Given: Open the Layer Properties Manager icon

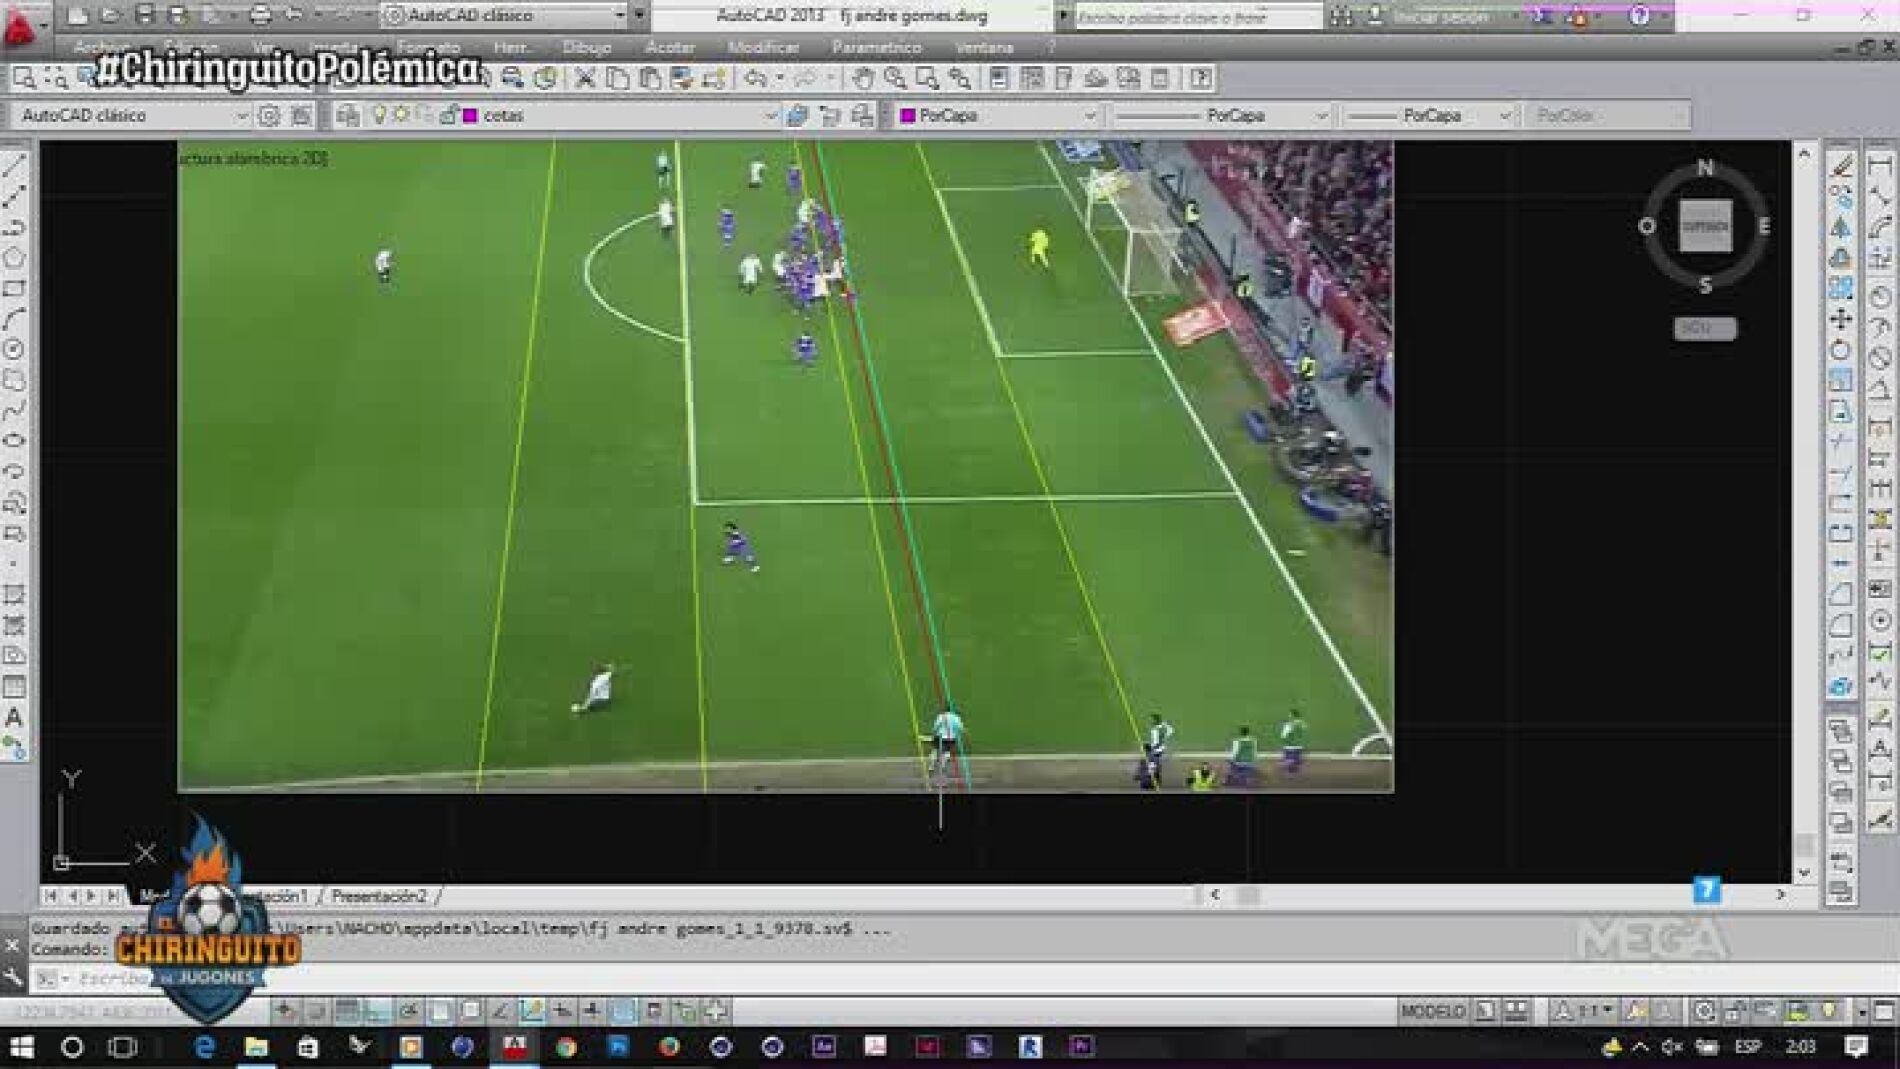Looking at the screenshot, I should tap(348, 115).
